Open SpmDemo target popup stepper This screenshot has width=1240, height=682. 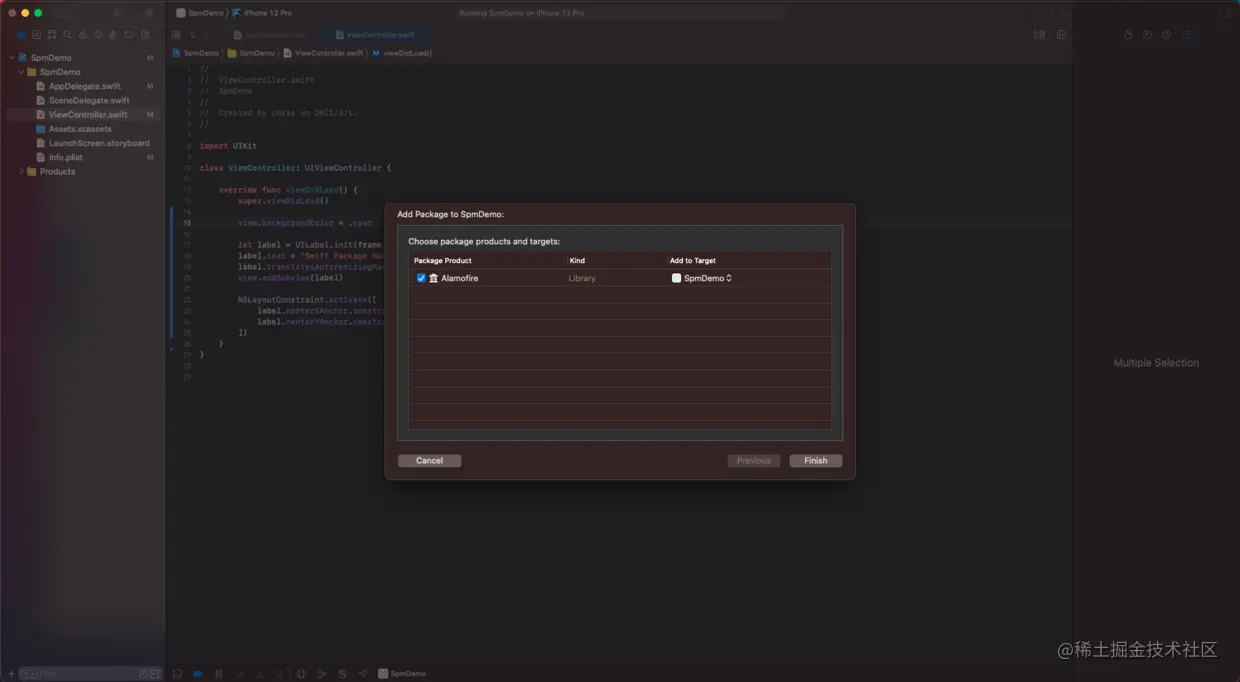[729, 278]
